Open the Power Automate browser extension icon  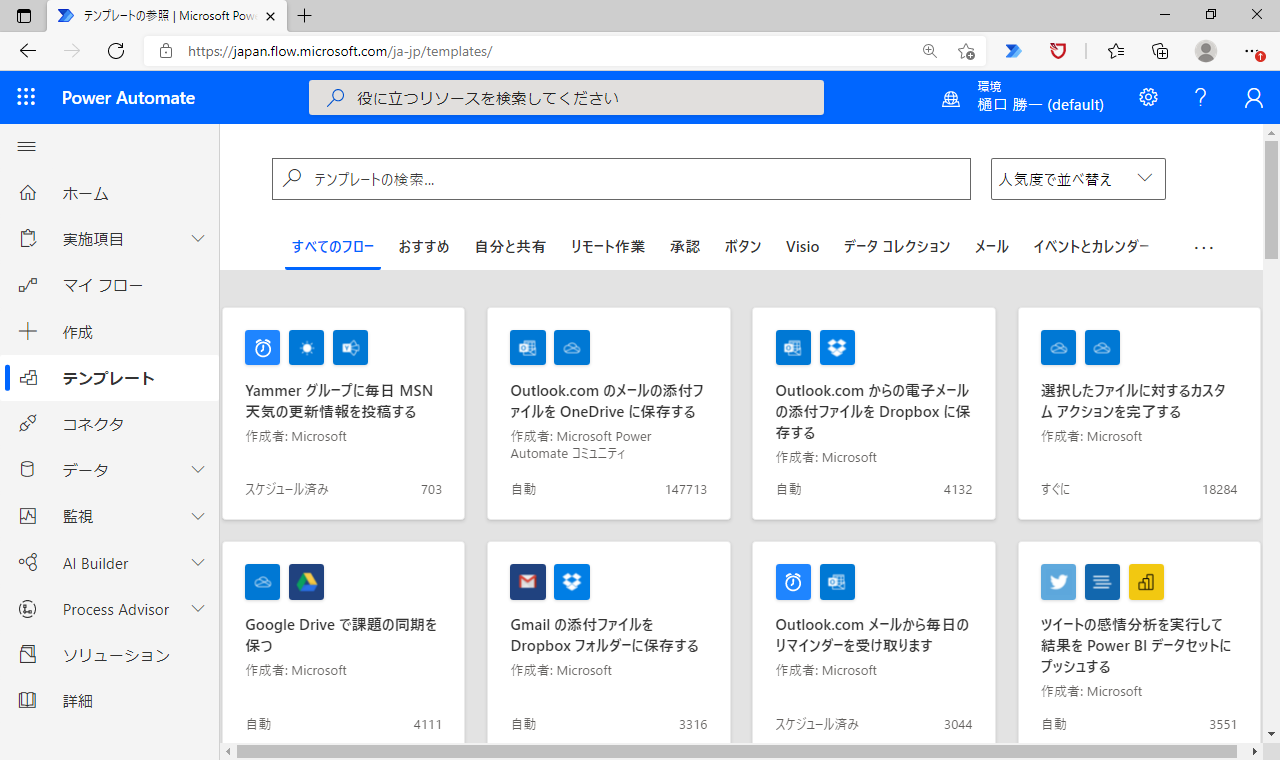[x=1013, y=51]
